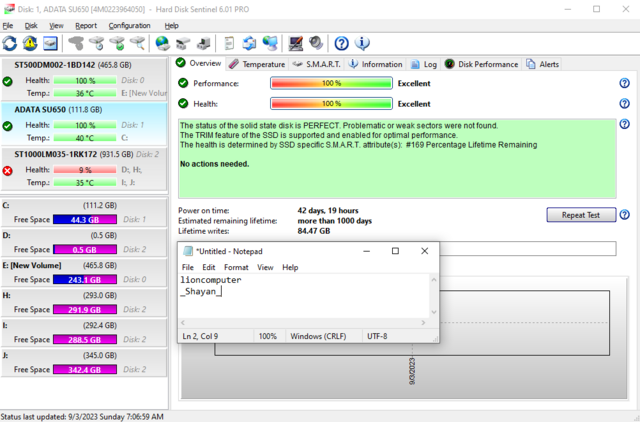Click the Health 100% progress bar in Overview

click(x=331, y=103)
